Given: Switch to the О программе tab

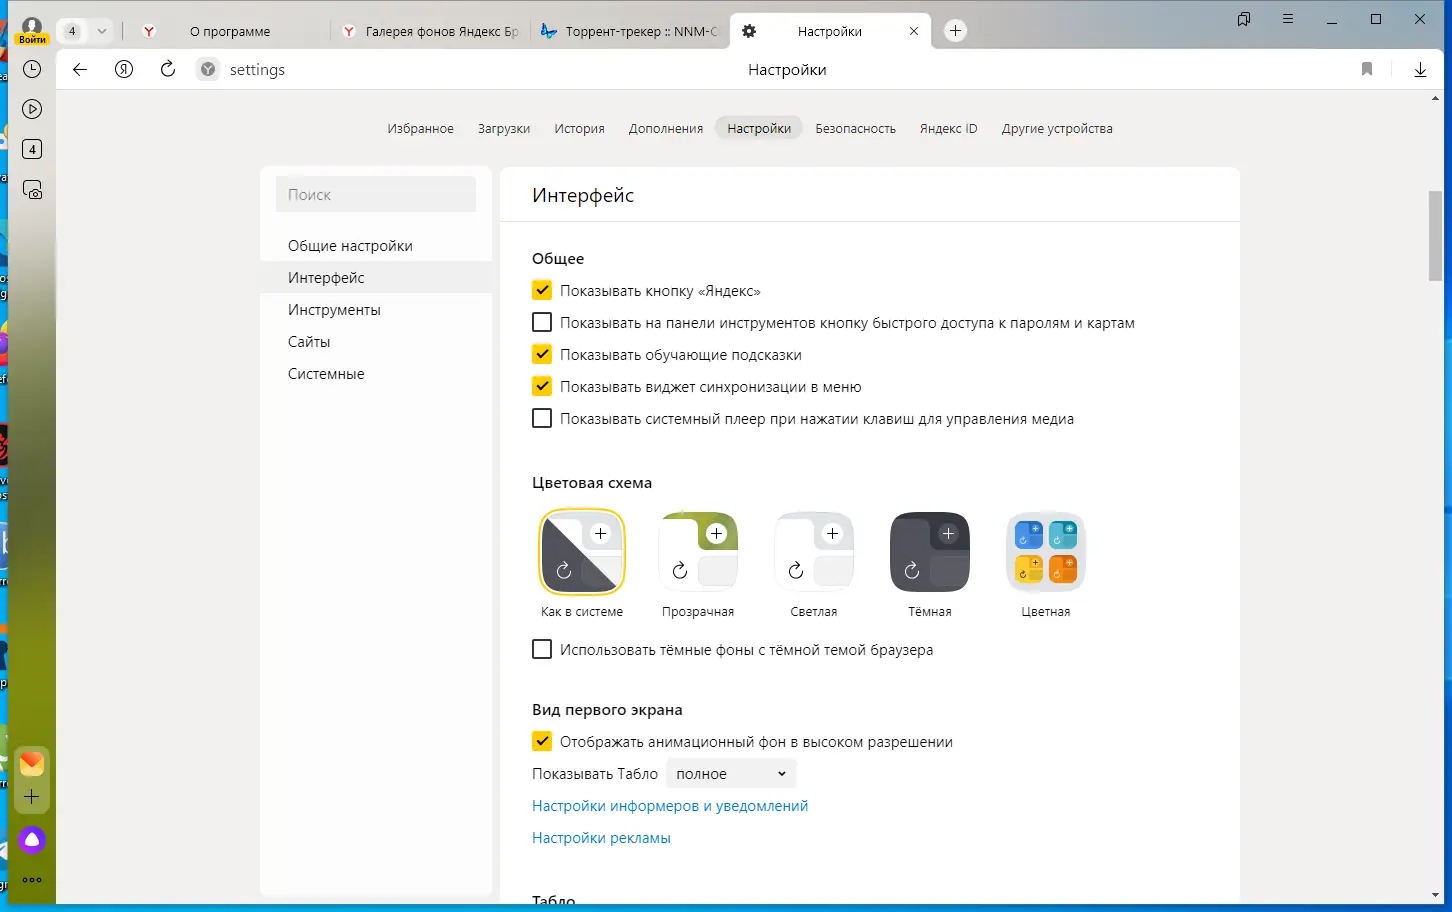Looking at the screenshot, I should point(229,31).
